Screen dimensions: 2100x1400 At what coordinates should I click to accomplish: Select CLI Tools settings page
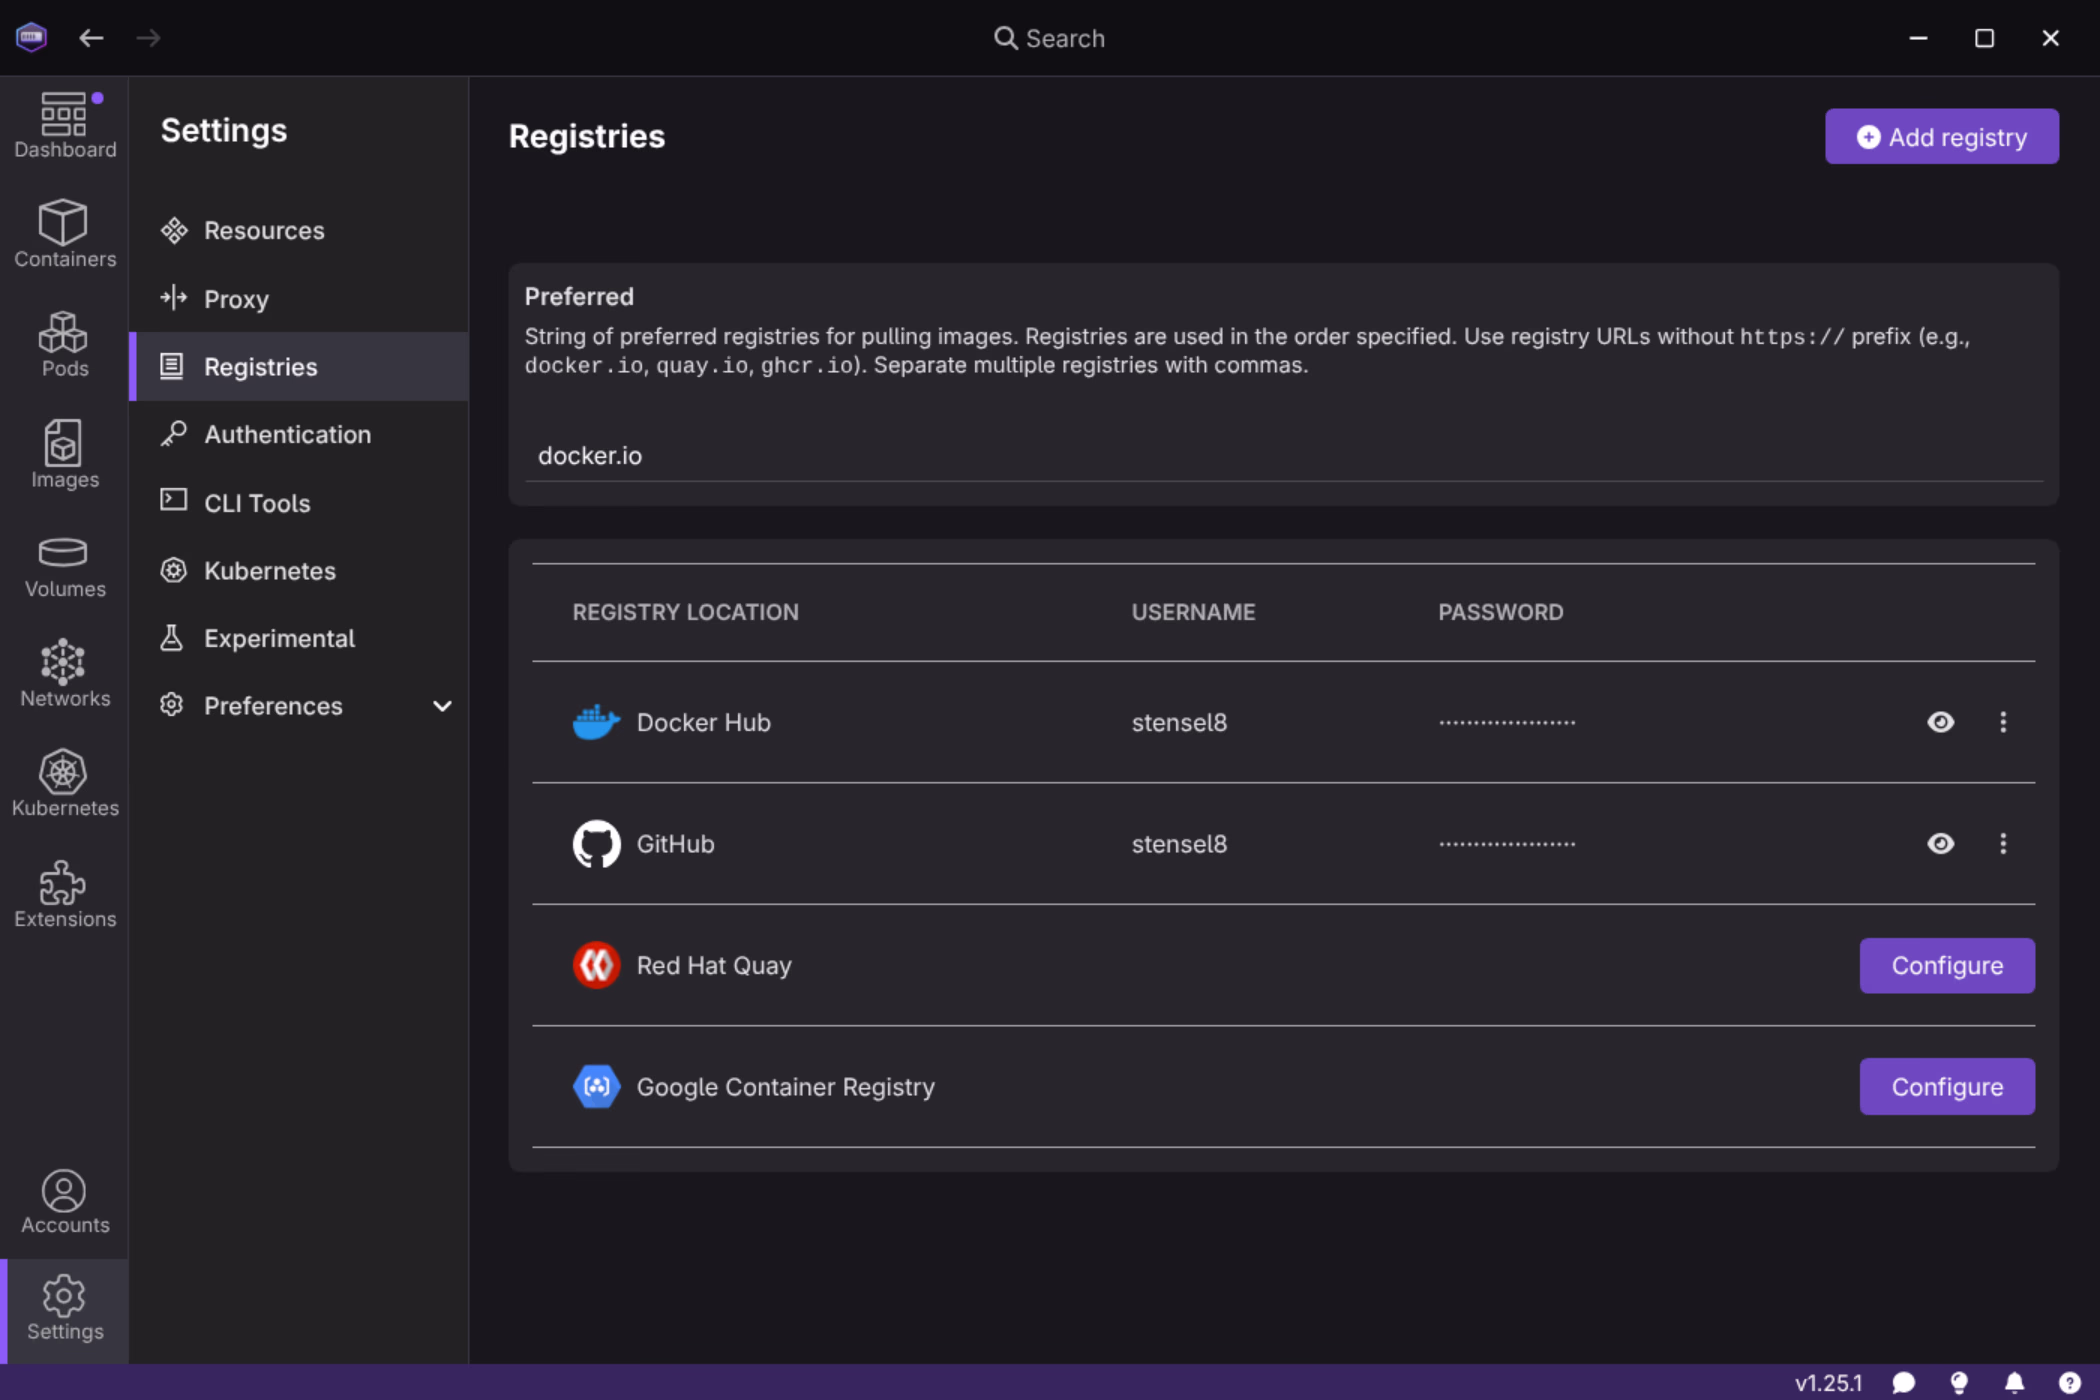click(299, 503)
